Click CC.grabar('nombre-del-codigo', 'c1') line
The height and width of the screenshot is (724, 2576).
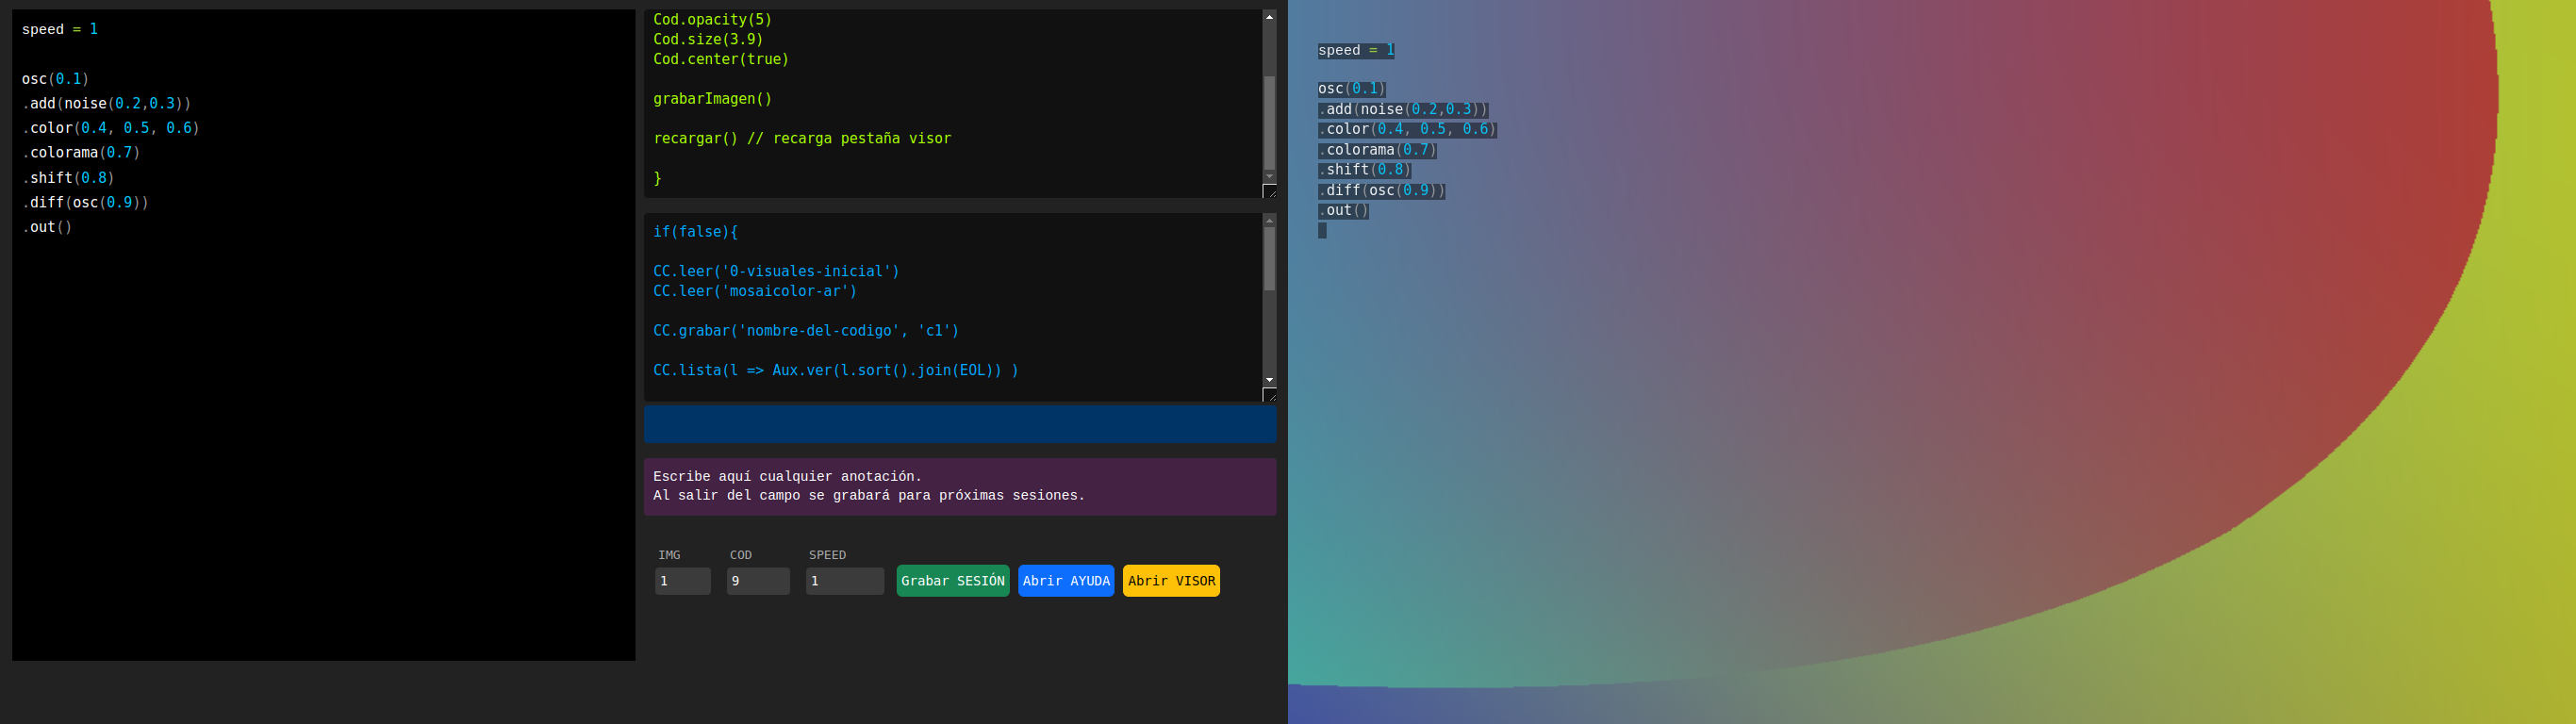806,331
